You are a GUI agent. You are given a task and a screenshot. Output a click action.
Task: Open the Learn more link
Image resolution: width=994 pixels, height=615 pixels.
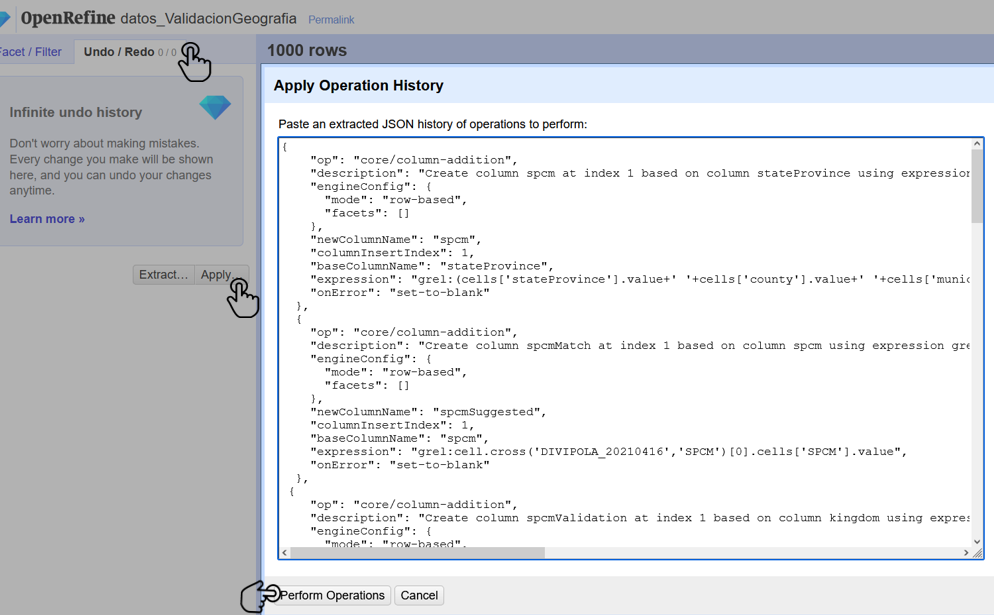coord(47,219)
